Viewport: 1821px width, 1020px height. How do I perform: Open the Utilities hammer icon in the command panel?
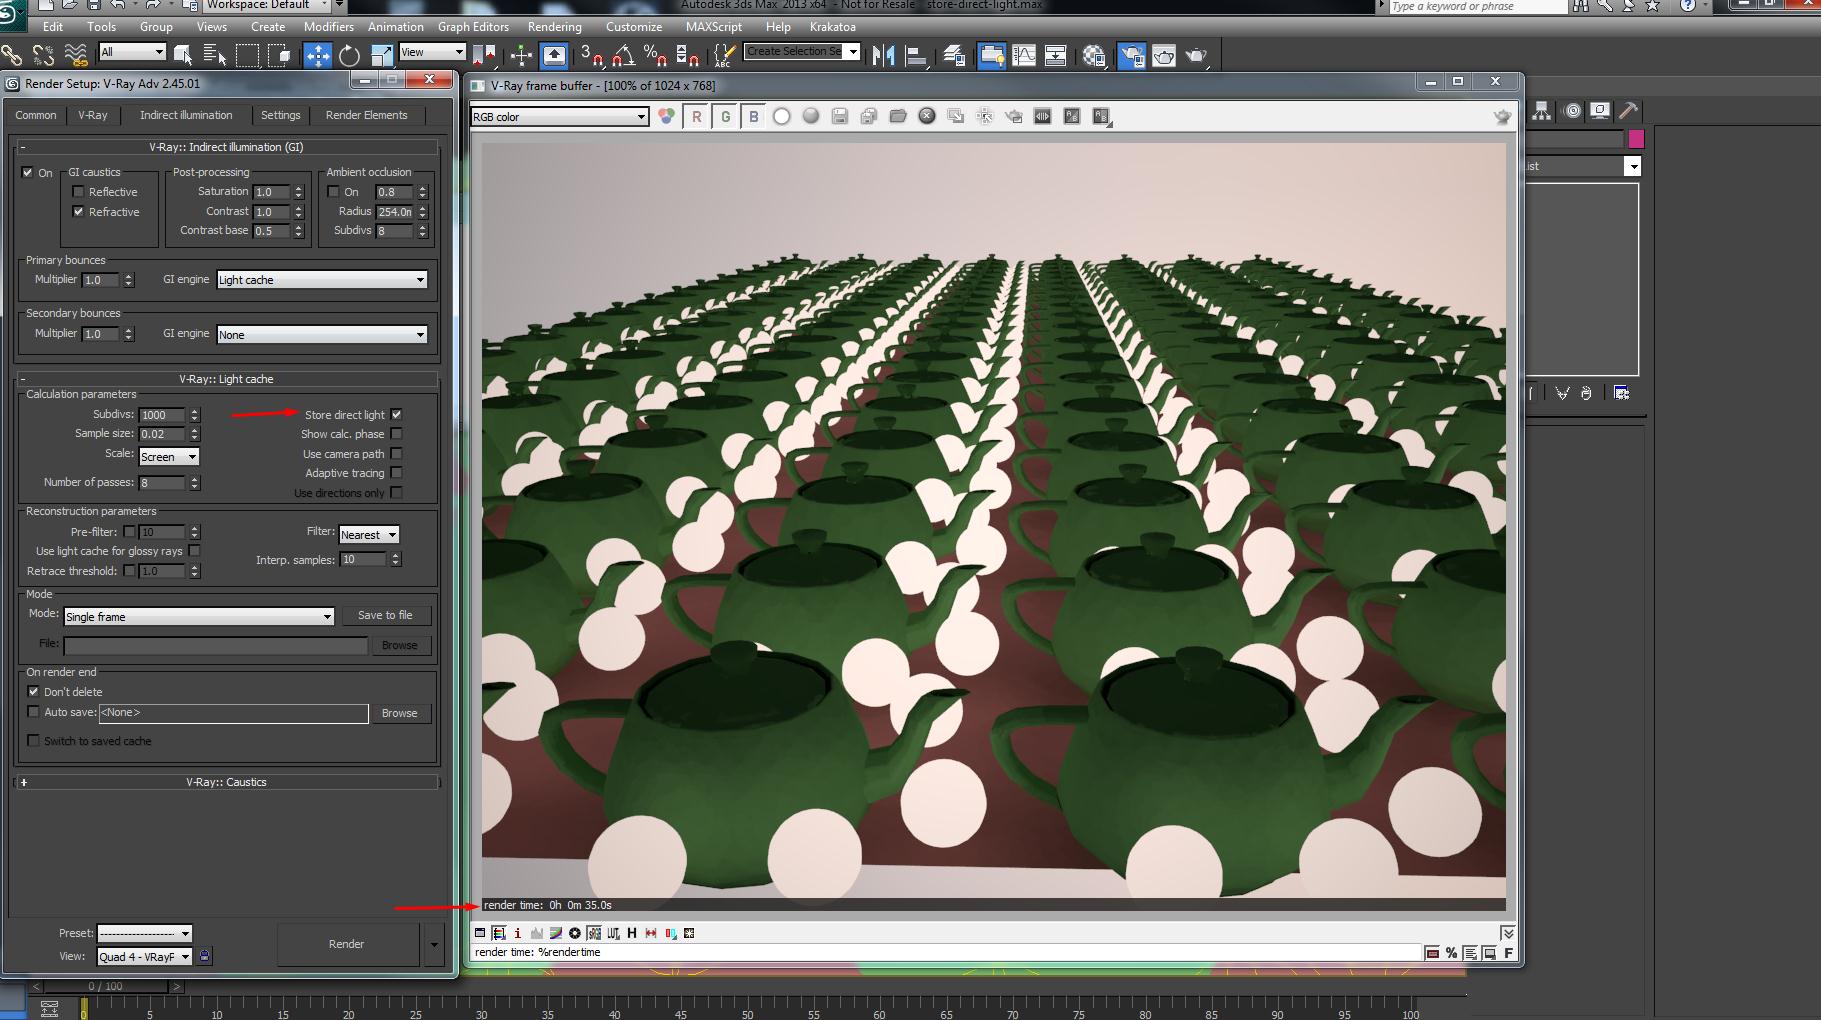coord(1628,111)
